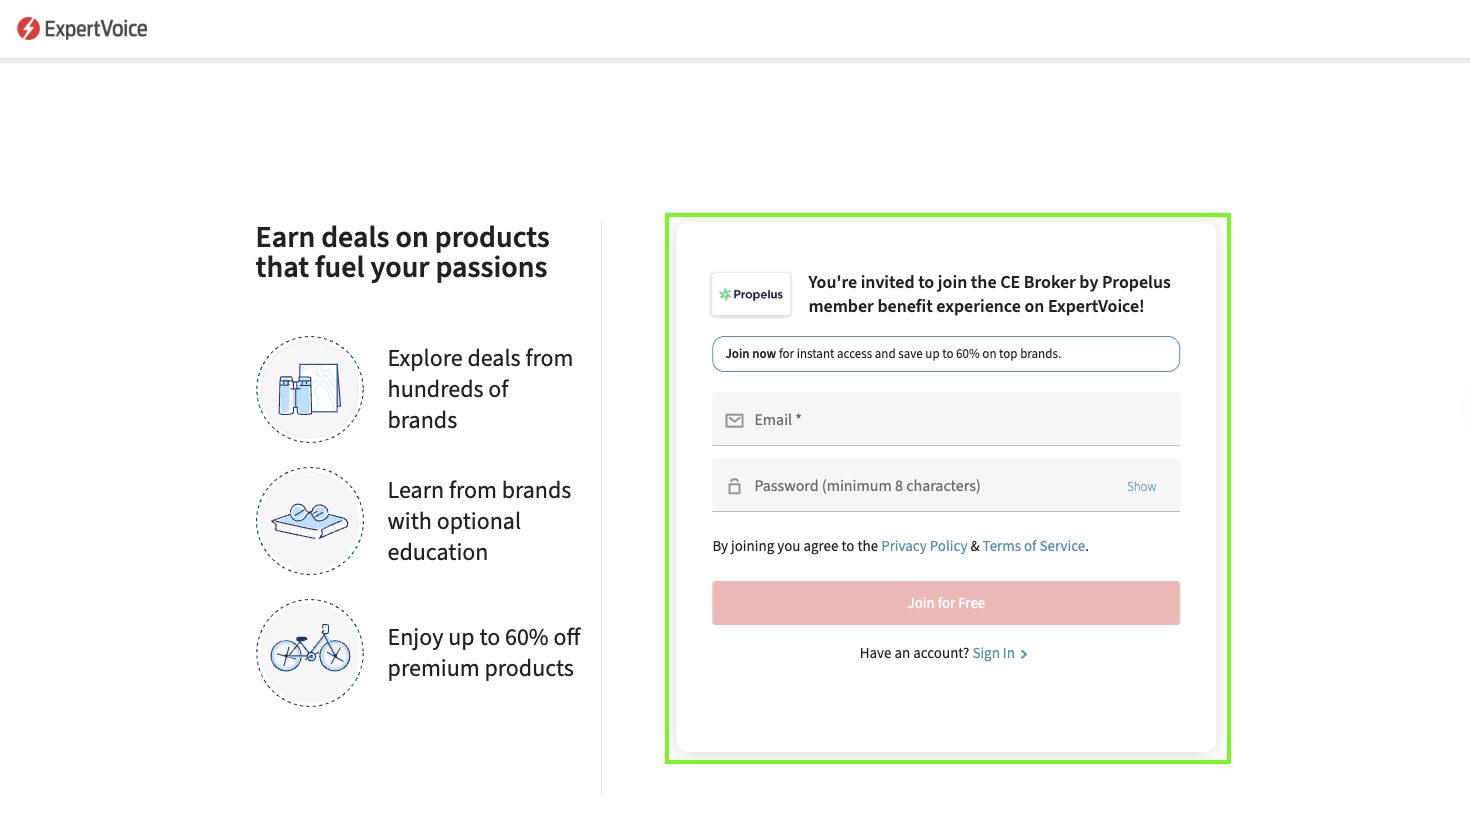Click the glasses on book illustration
Viewport: 1470px width, 826px height.
point(310,521)
